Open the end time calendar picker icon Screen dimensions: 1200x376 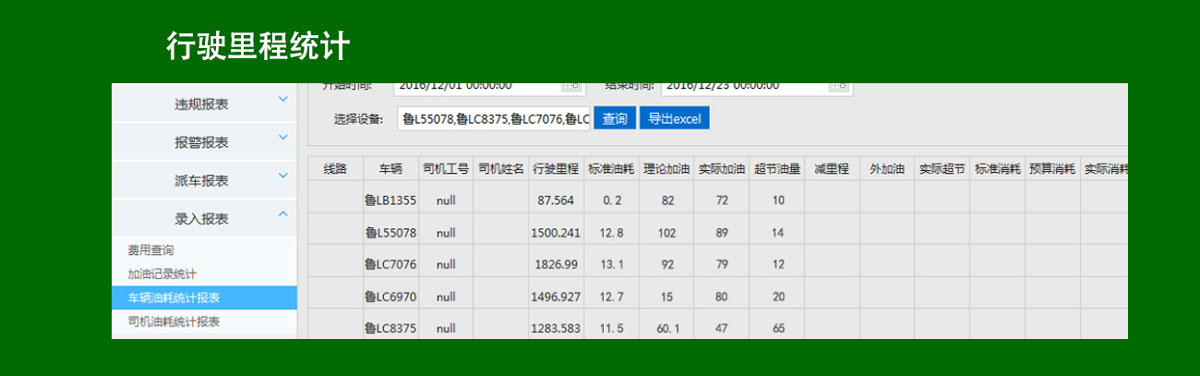[x=838, y=87]
